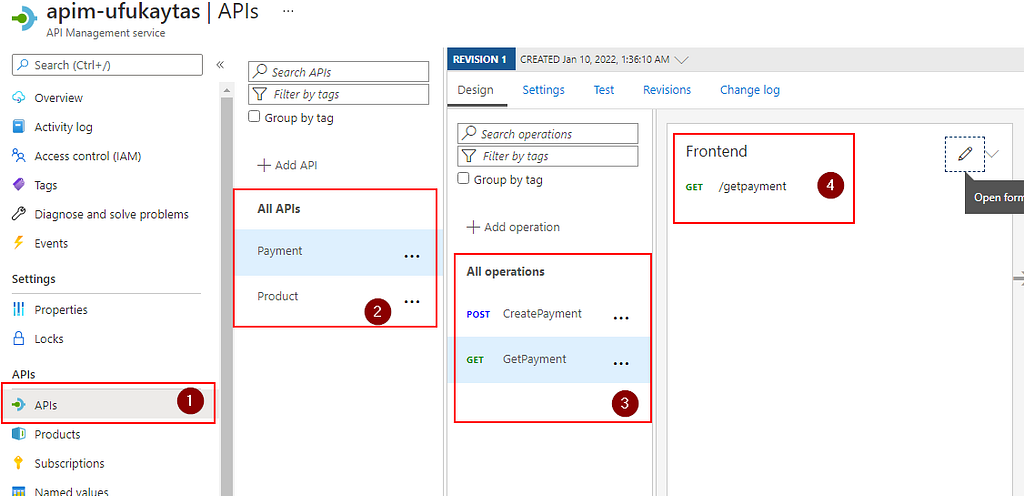Click the Subscriptions key icon

[x=19, y=463]
